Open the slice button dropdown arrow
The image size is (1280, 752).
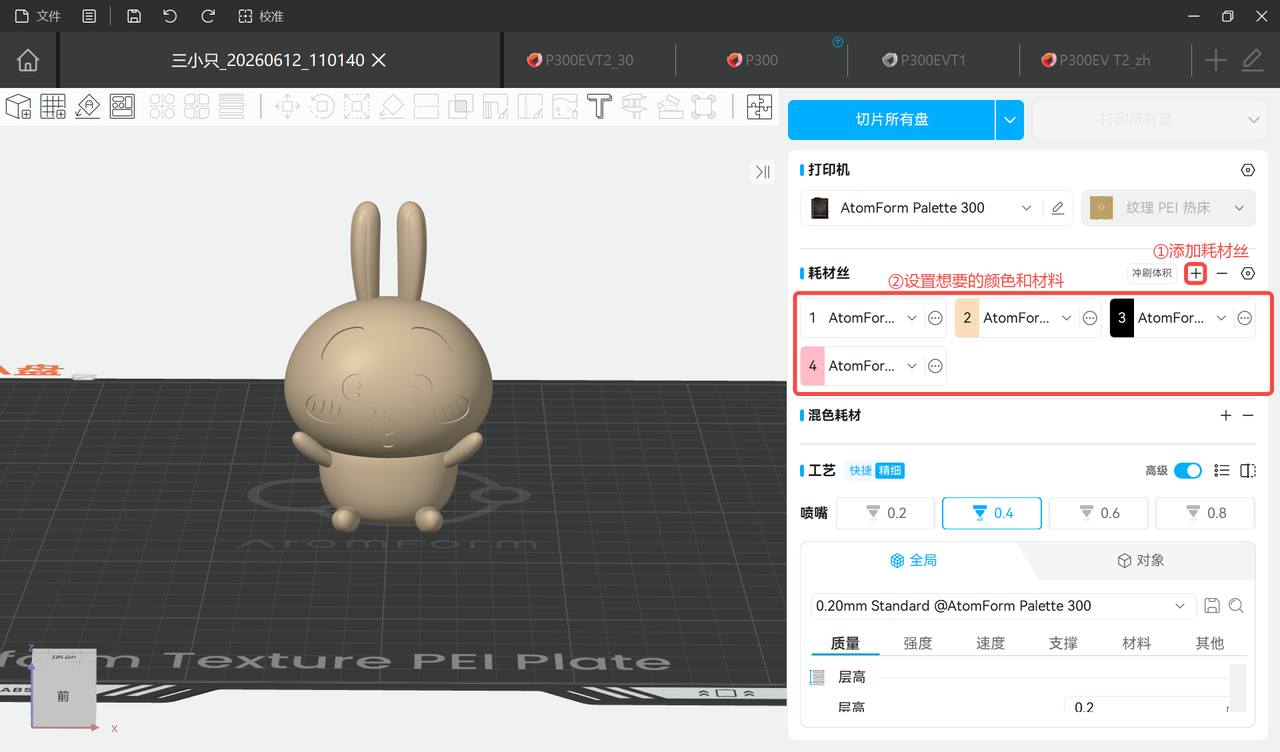click(1009, 120)
